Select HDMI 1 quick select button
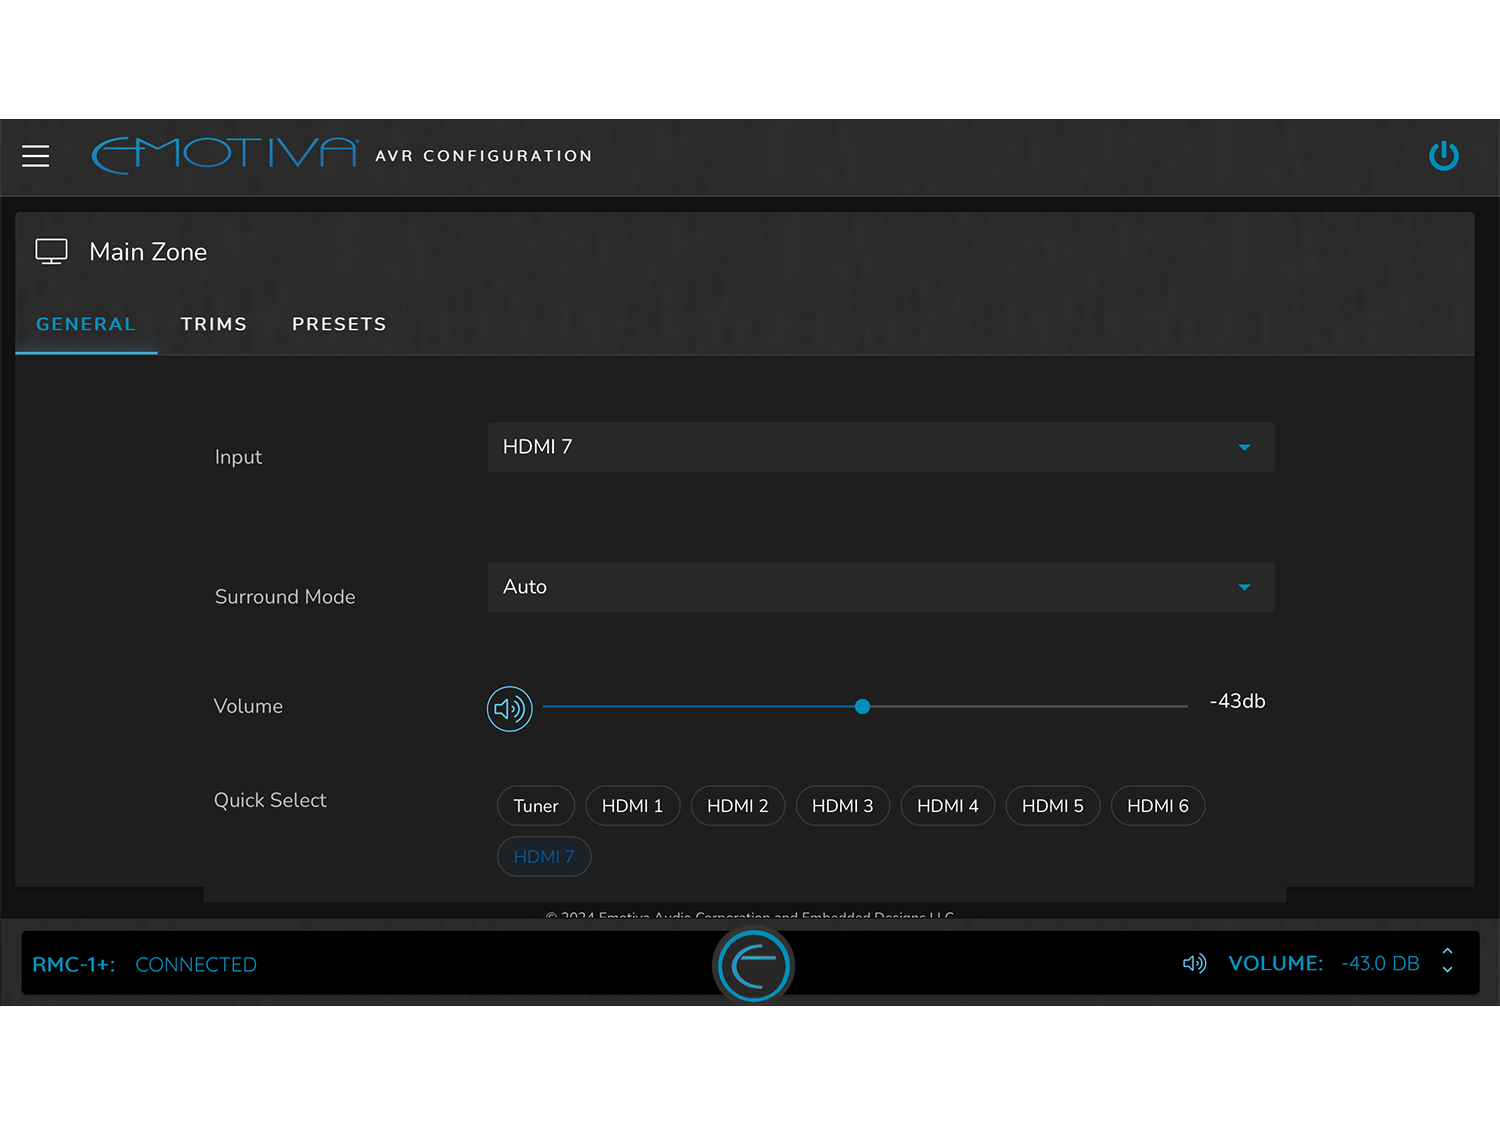The image size is (1500, 1125). point(632,805)
